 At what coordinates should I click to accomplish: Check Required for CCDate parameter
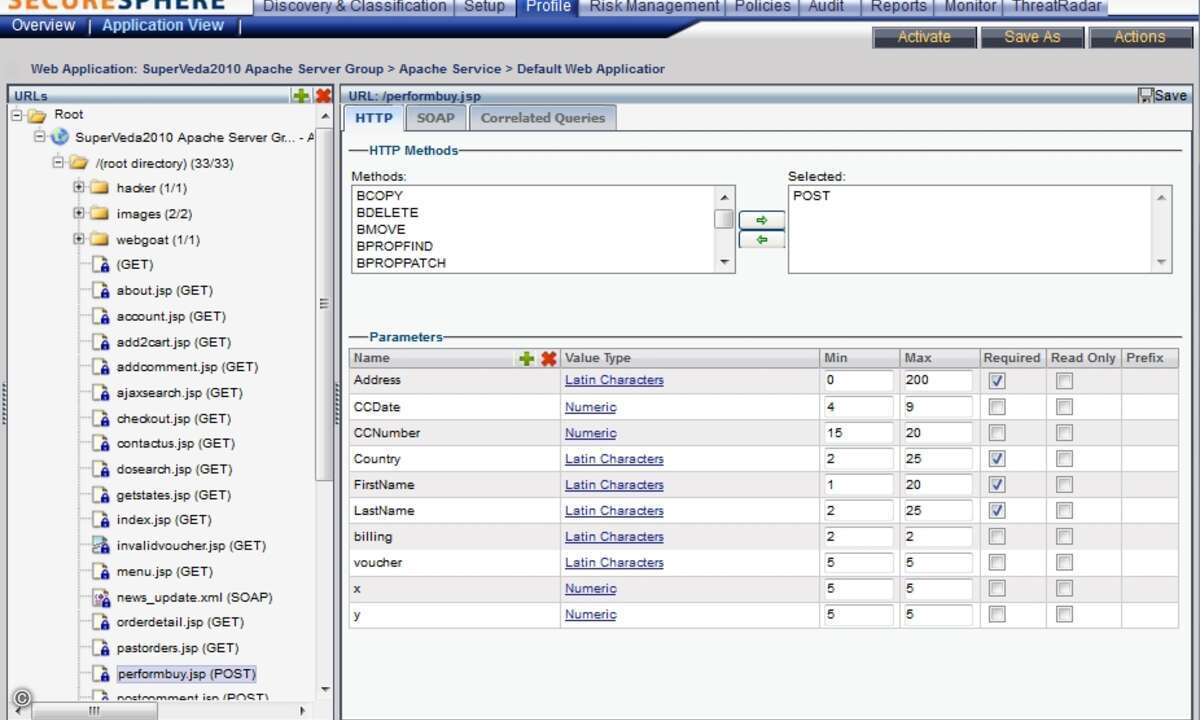[997, 407]
